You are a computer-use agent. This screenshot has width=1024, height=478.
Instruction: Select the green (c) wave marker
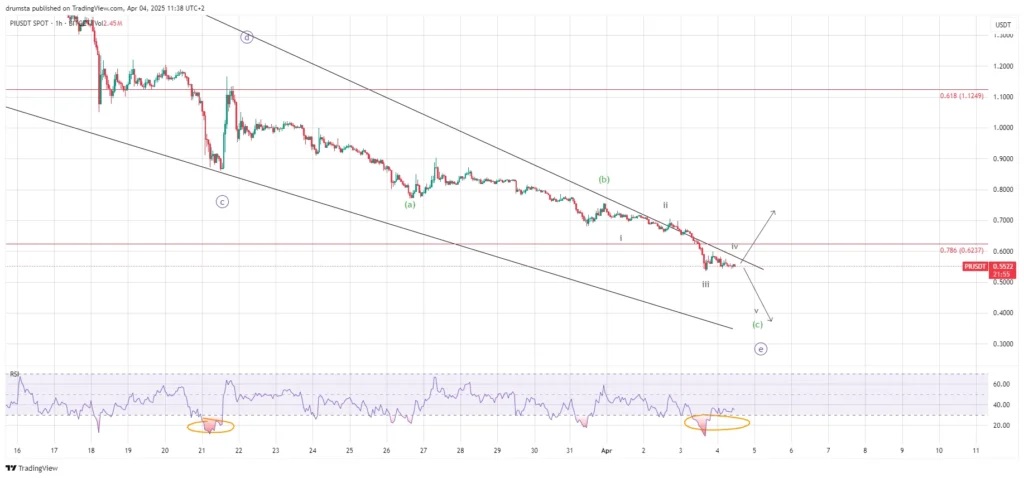pos(758,325)
